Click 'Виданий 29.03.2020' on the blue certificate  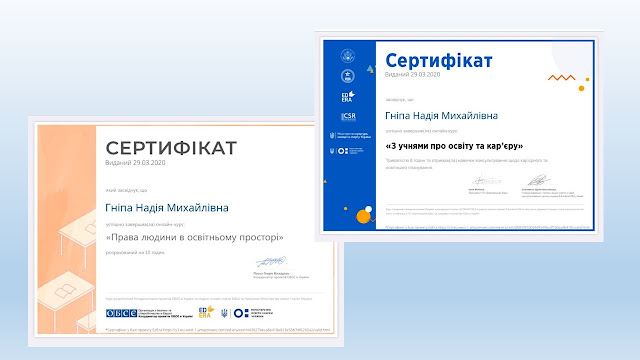point(412,74)
